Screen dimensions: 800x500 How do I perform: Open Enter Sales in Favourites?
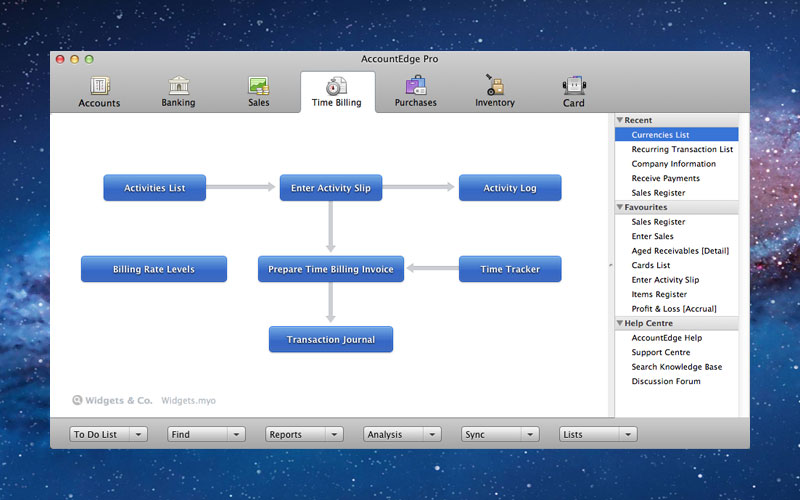point(677,236)
